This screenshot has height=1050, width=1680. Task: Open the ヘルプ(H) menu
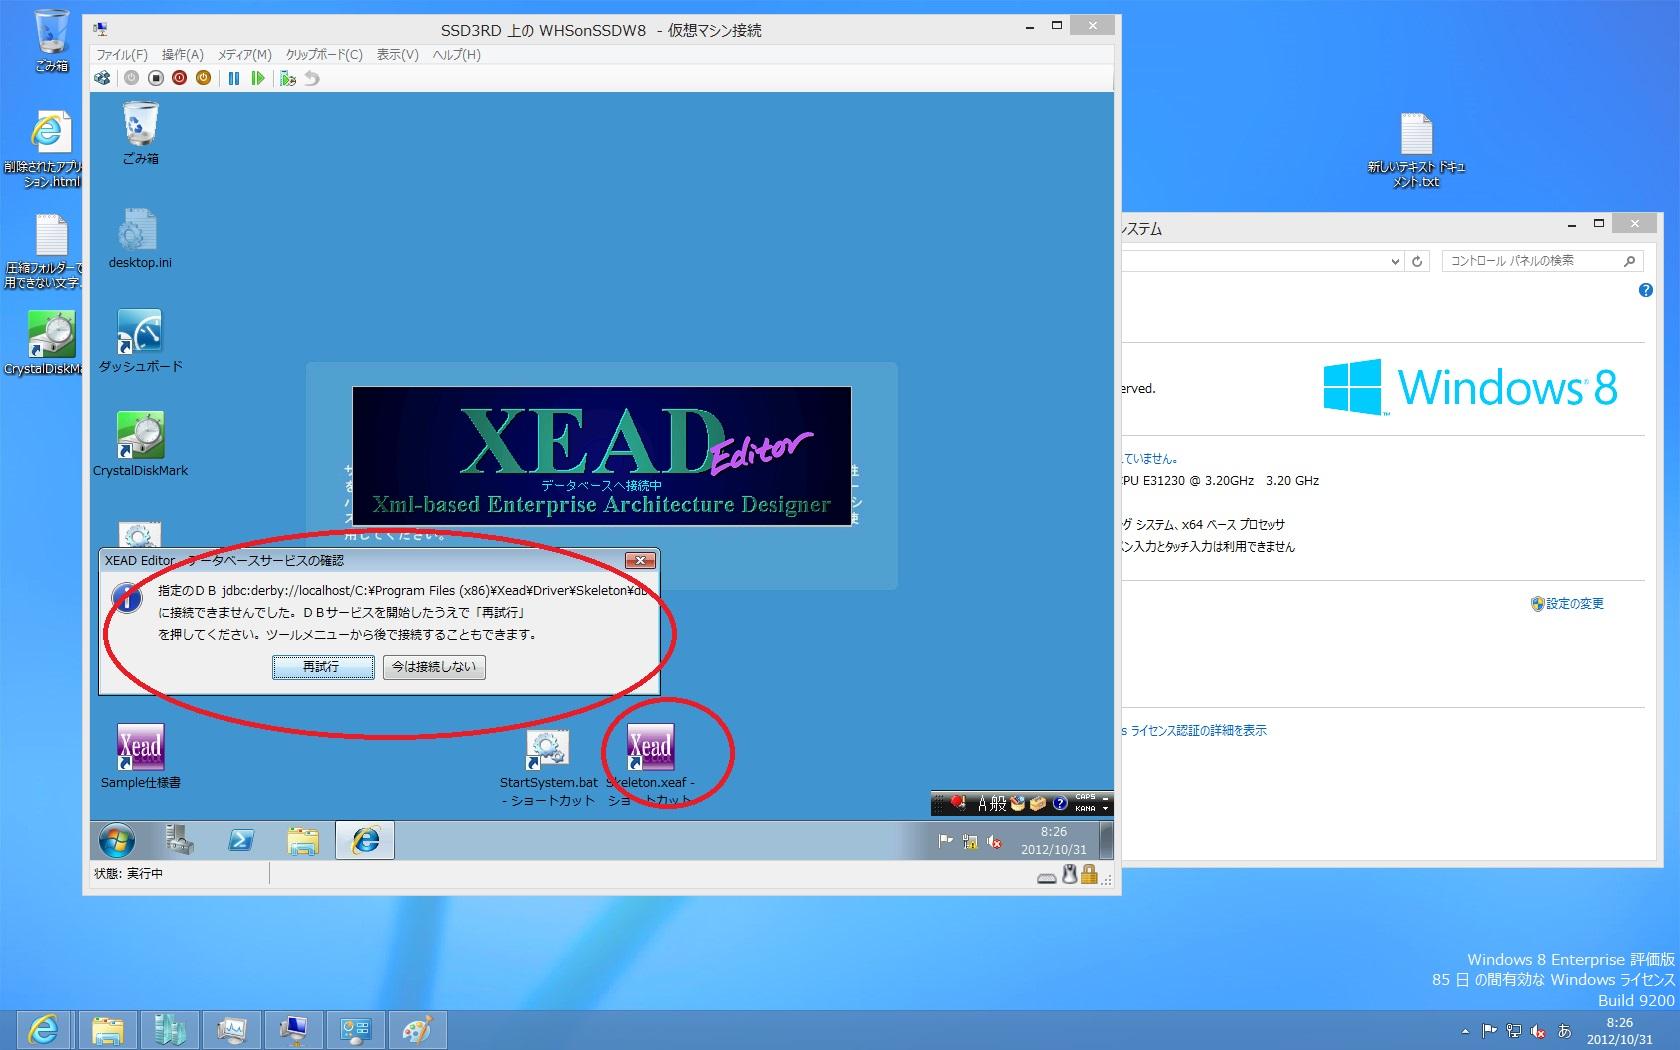point(456,55)
